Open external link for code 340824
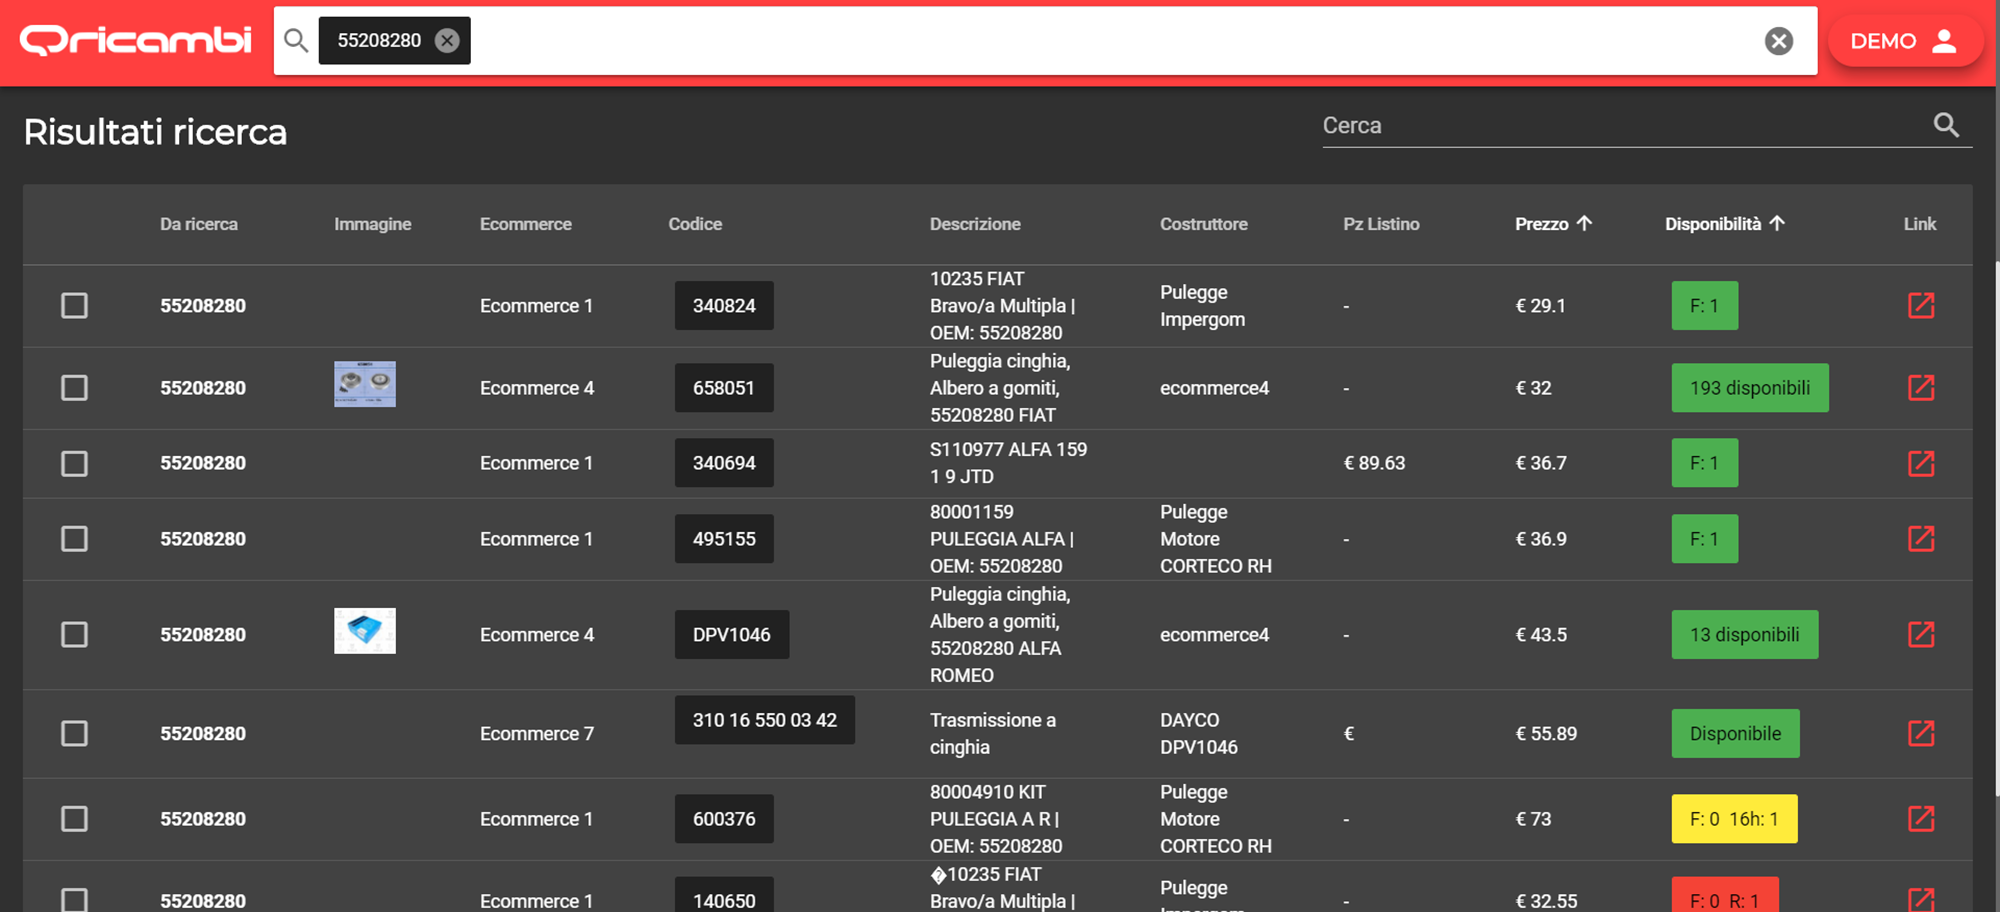 click(x=1921, y=305)
